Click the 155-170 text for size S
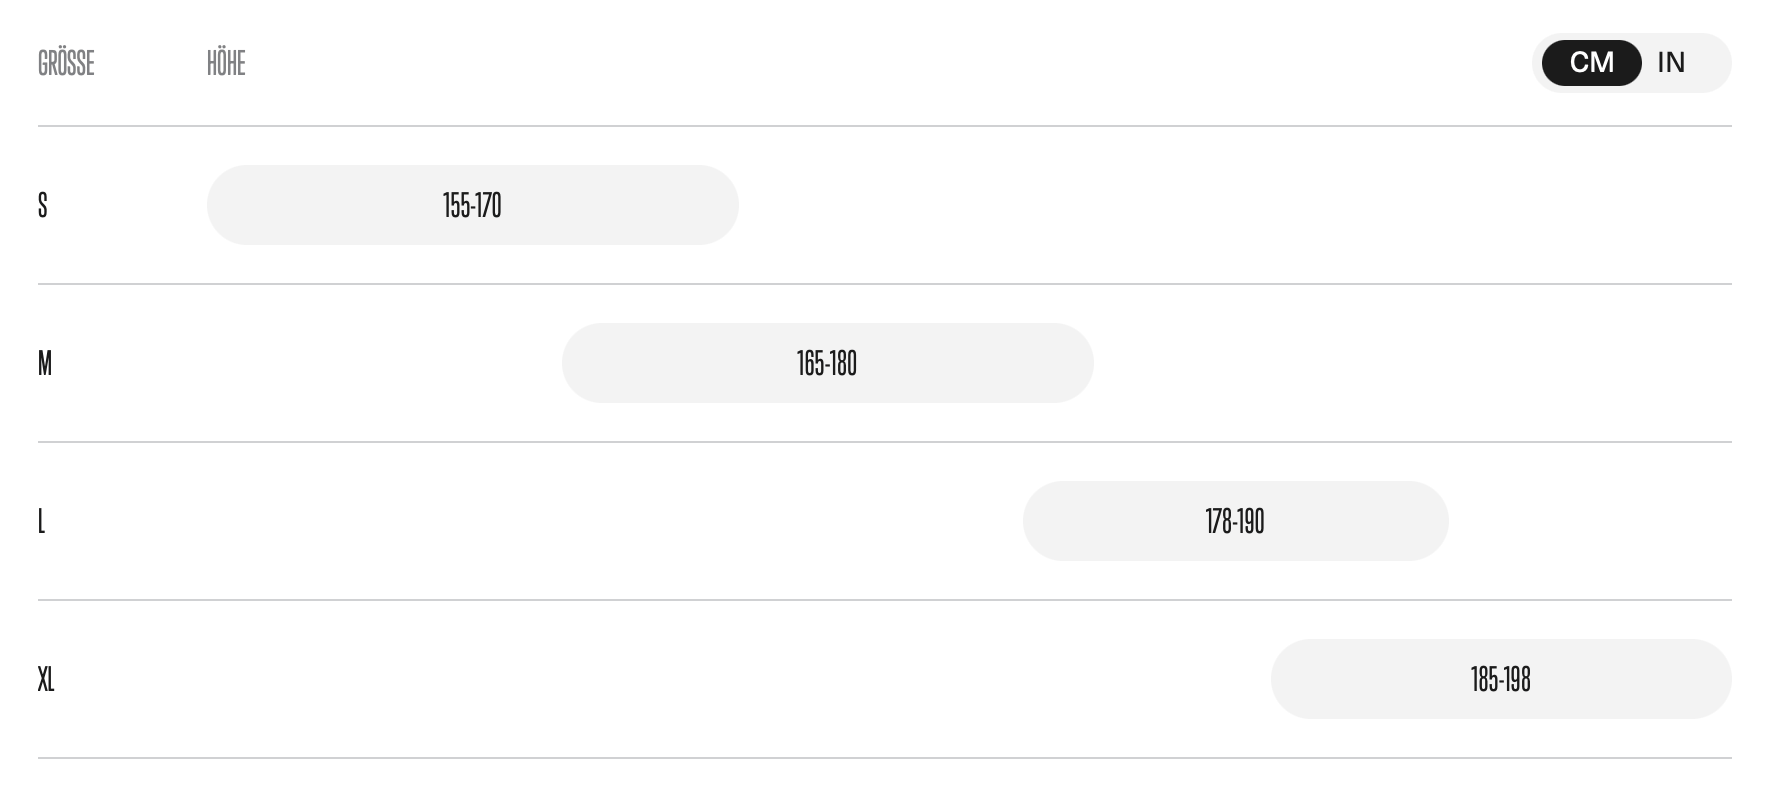The width and height of the screenshot is (1768, 802). point(472,205)
